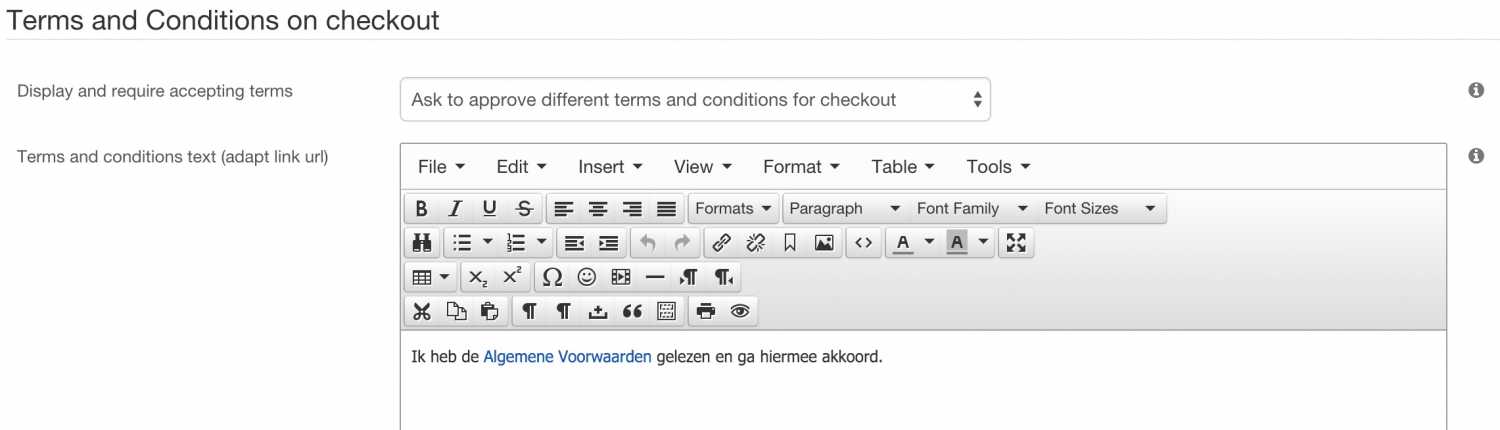1500x430 pixels.
Task: Open the Formats dropdown
Action: (734, 209)
